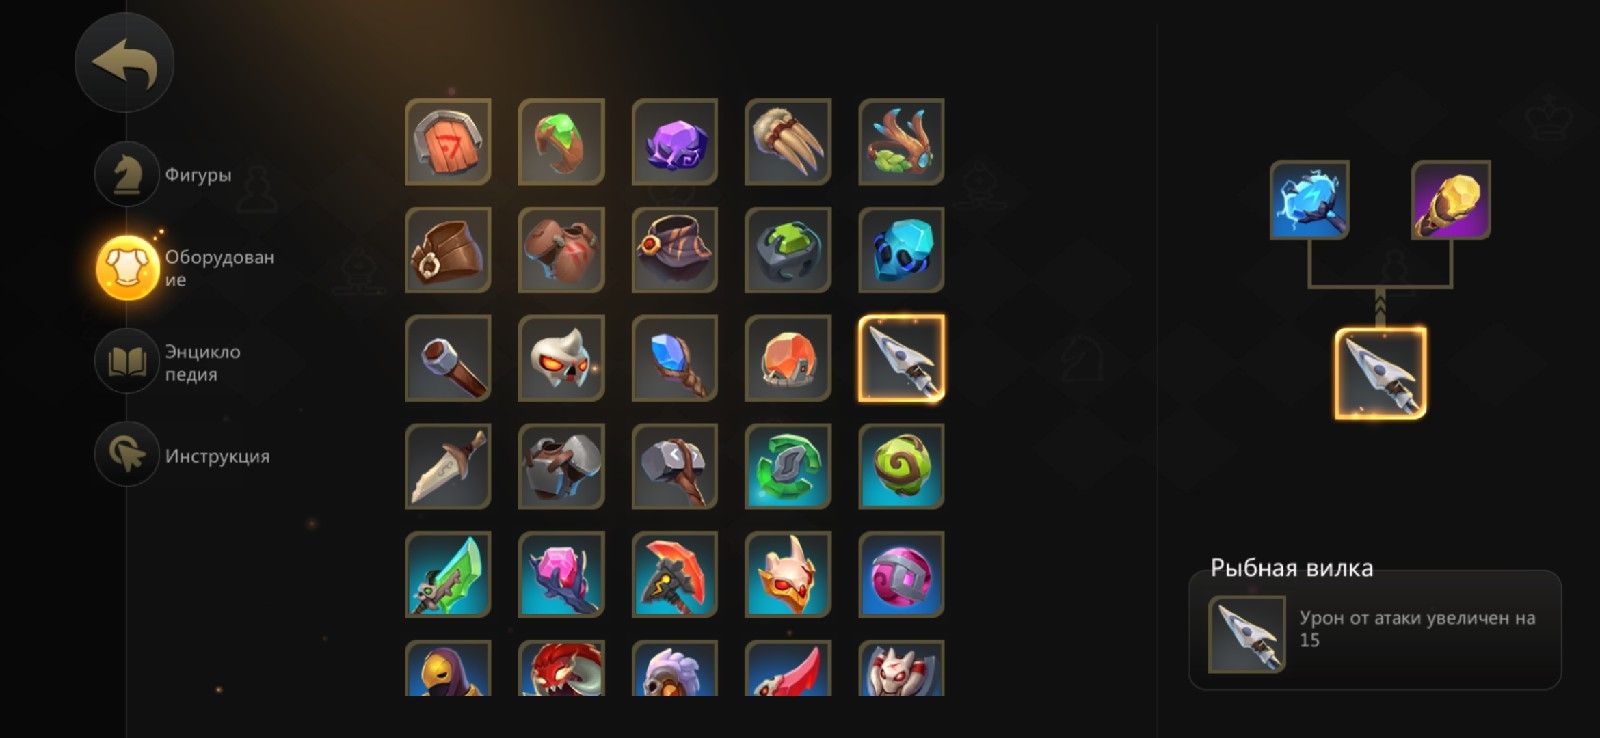Viewport: 1600px width, 738px height.
Task: Select the stone hammer item
Action: coord(675,466)
